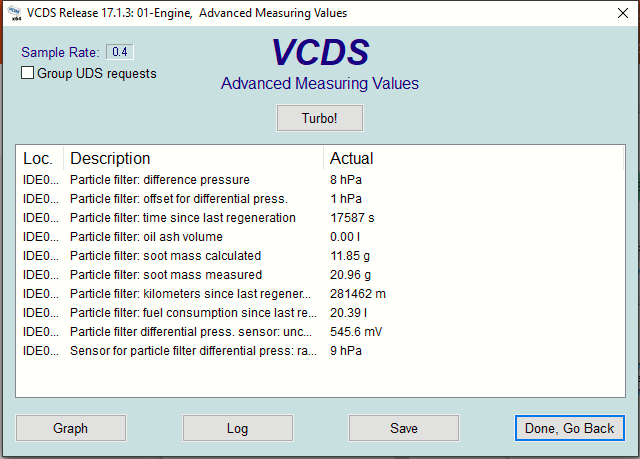
Task: Start logging with the Log button
Action: click(x=238, y=428)
